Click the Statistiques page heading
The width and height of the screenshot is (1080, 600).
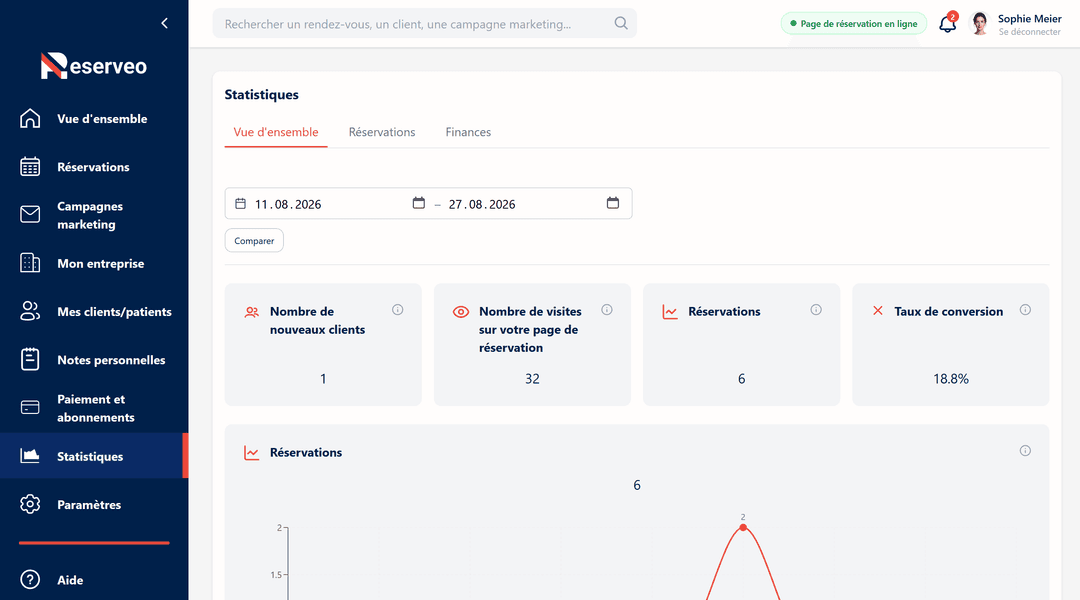262,94
